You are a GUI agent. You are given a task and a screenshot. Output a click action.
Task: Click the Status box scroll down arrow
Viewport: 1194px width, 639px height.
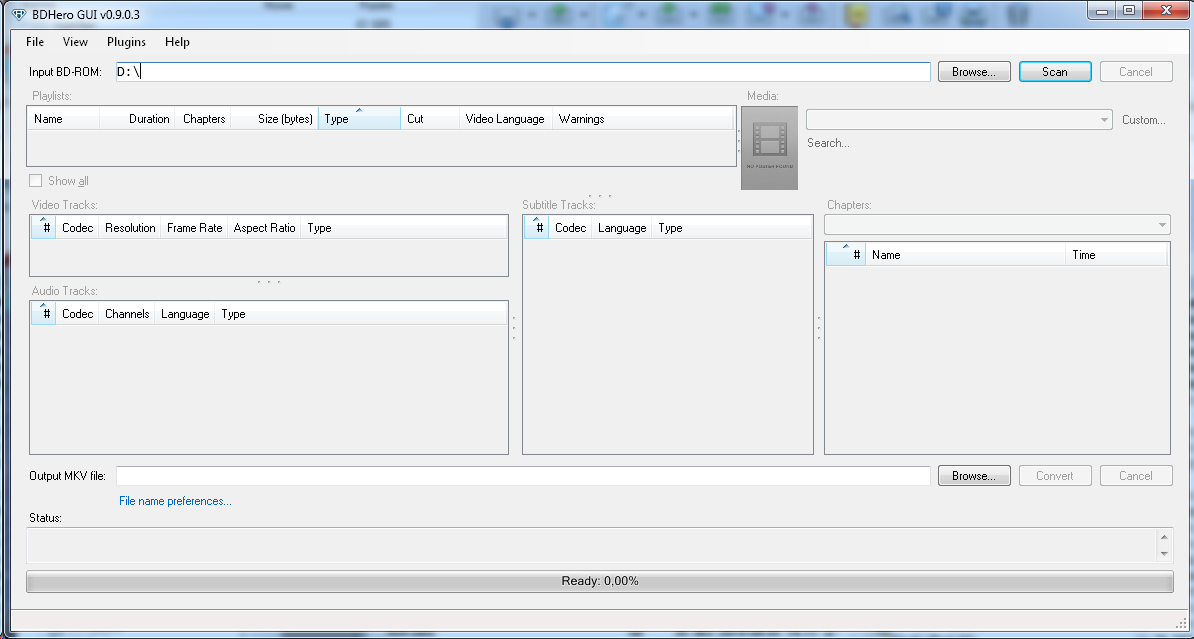[x=1164, y=554]
